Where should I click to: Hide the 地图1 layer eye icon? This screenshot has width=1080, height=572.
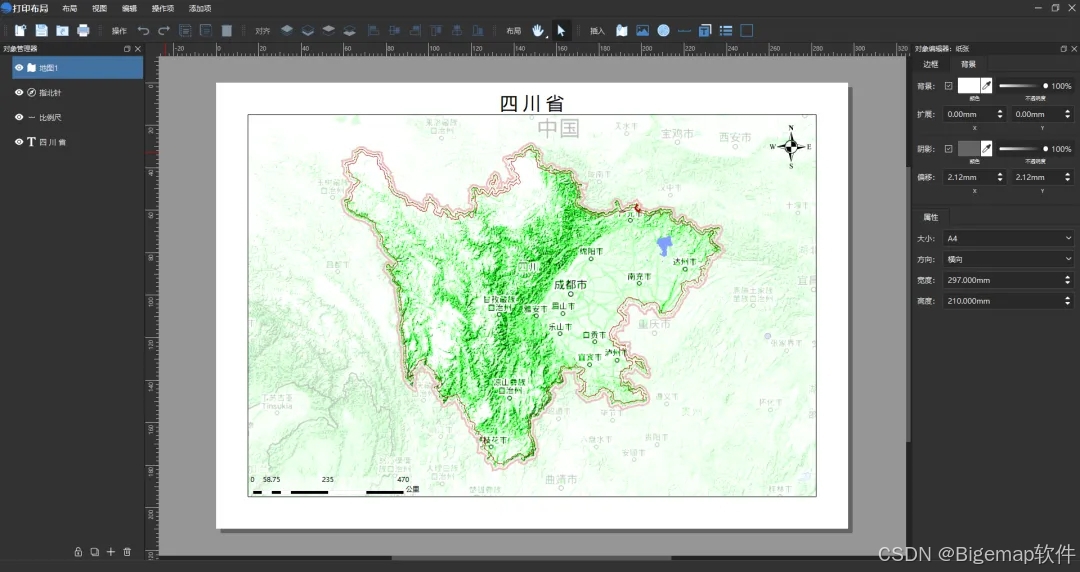[19, 68]
